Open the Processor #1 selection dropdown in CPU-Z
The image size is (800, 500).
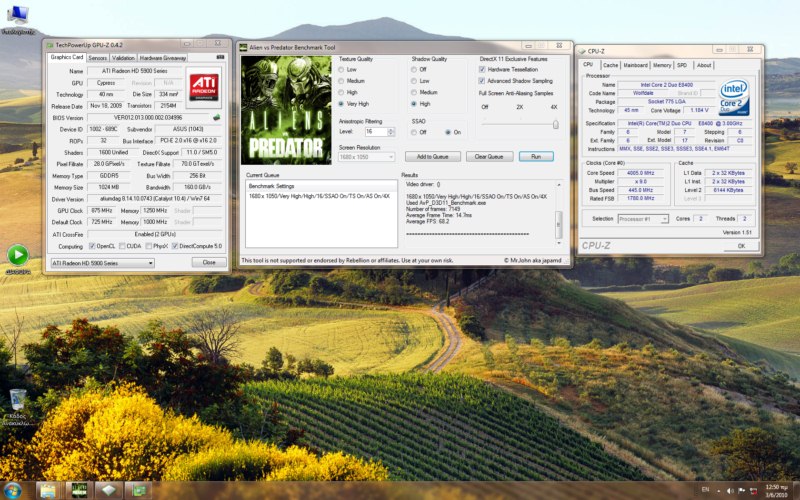642,219
